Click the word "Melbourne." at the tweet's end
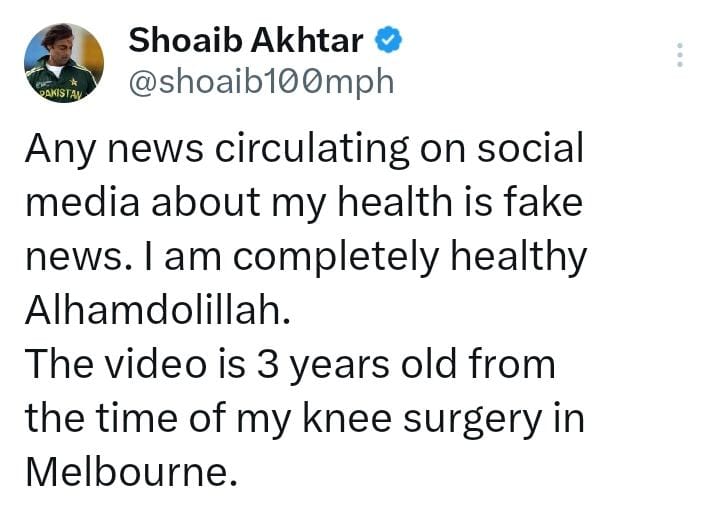Image resolution: width=720 pixels, height=517 pixels. coord(131,471)
